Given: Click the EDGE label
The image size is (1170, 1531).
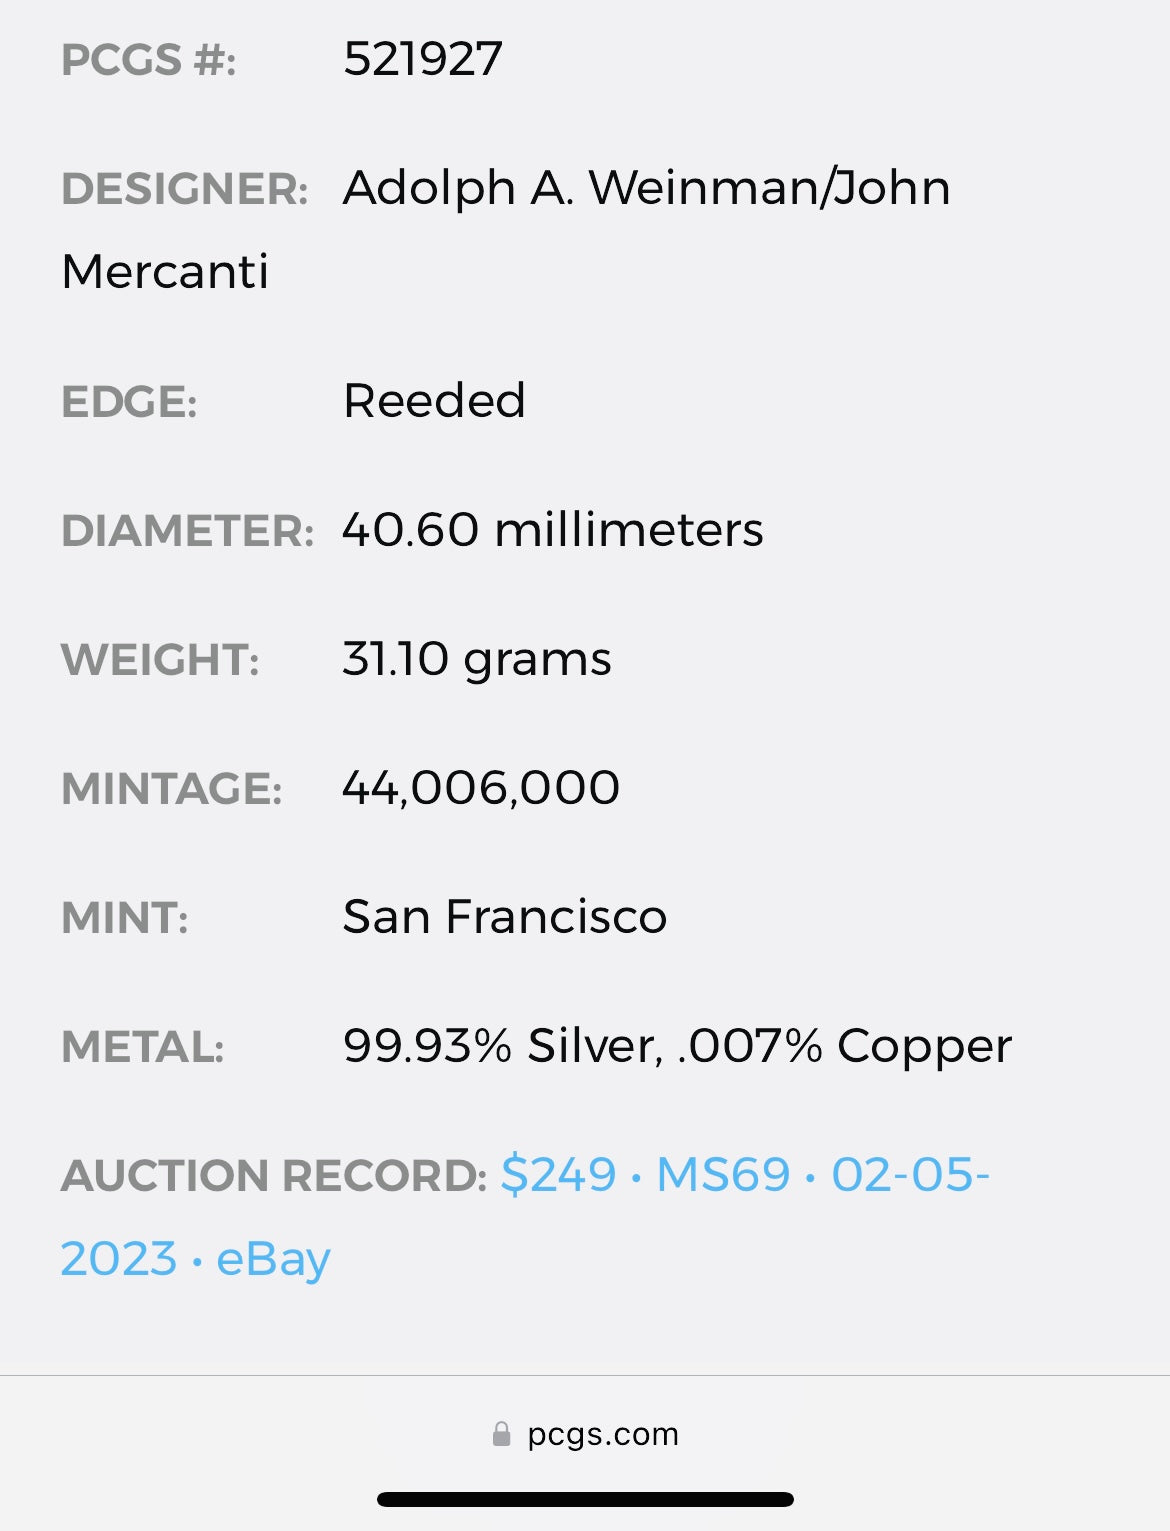Looking at the screenshot, I should 129,402.
